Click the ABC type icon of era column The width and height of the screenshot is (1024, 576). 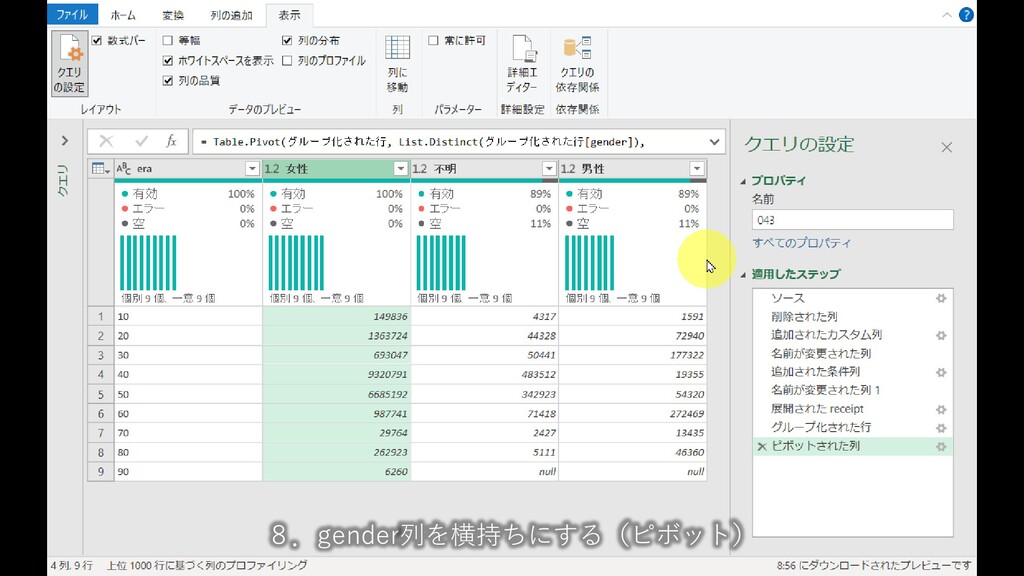124,168
